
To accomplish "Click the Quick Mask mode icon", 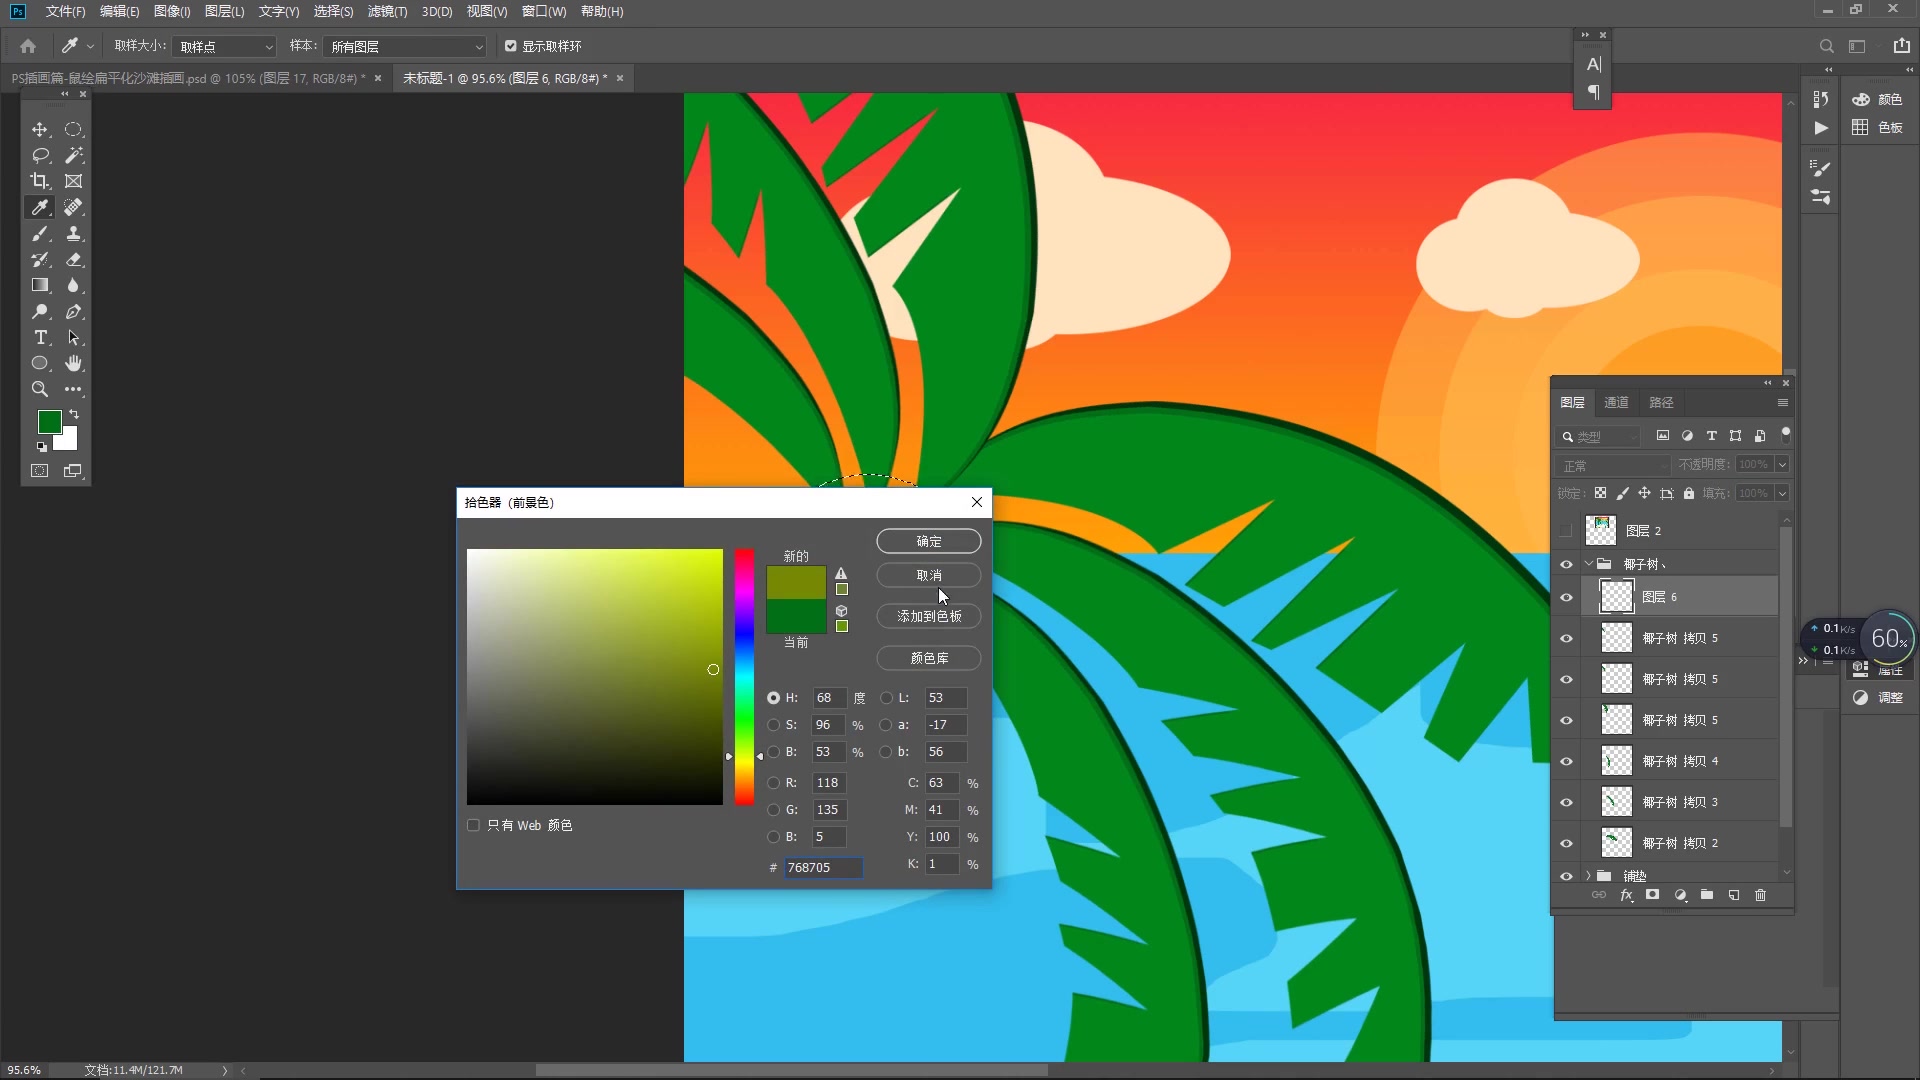I will pos(40,471).
